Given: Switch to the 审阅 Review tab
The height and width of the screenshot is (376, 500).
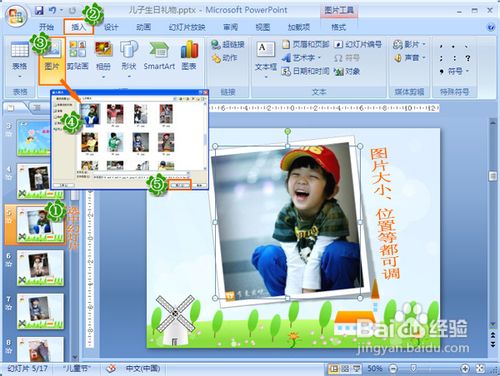Looking at the screenshot, I should (230, 27).
